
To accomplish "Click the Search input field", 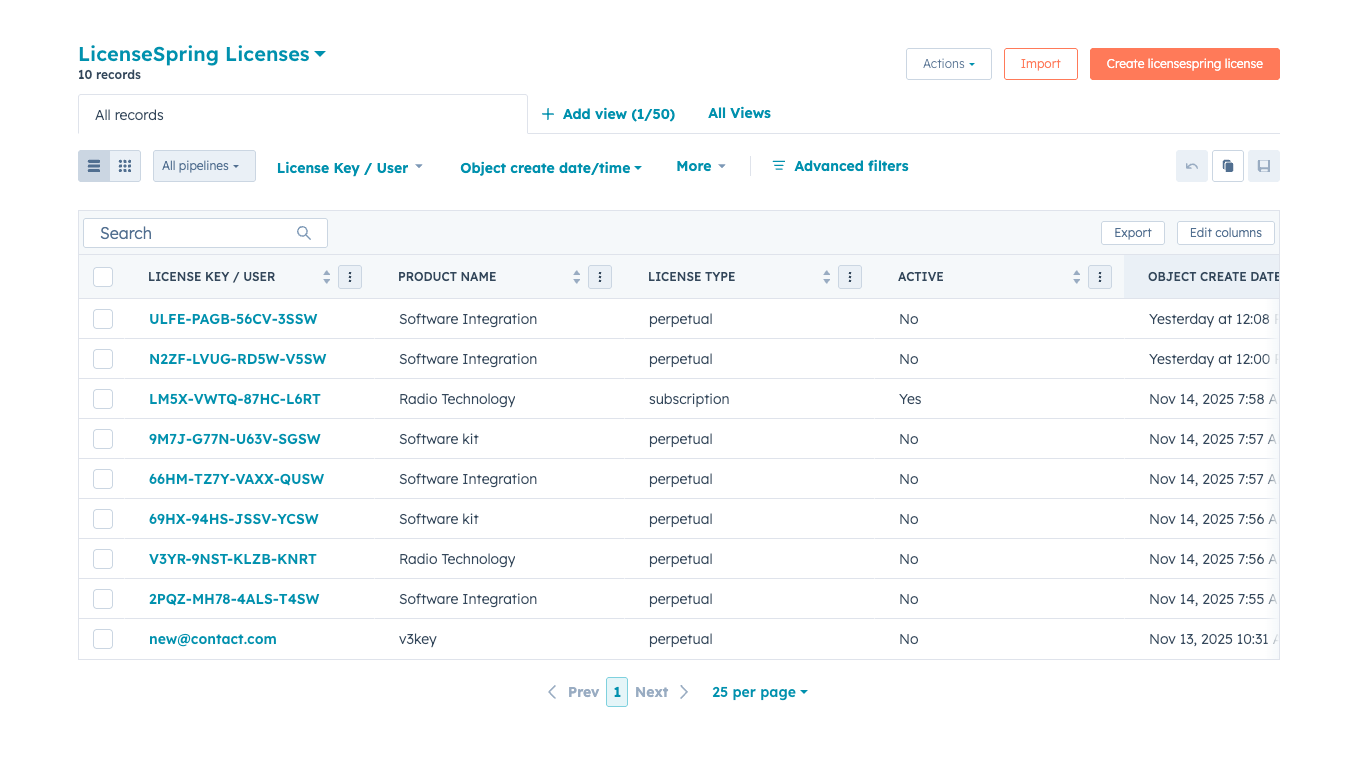I will pos(195,233).
